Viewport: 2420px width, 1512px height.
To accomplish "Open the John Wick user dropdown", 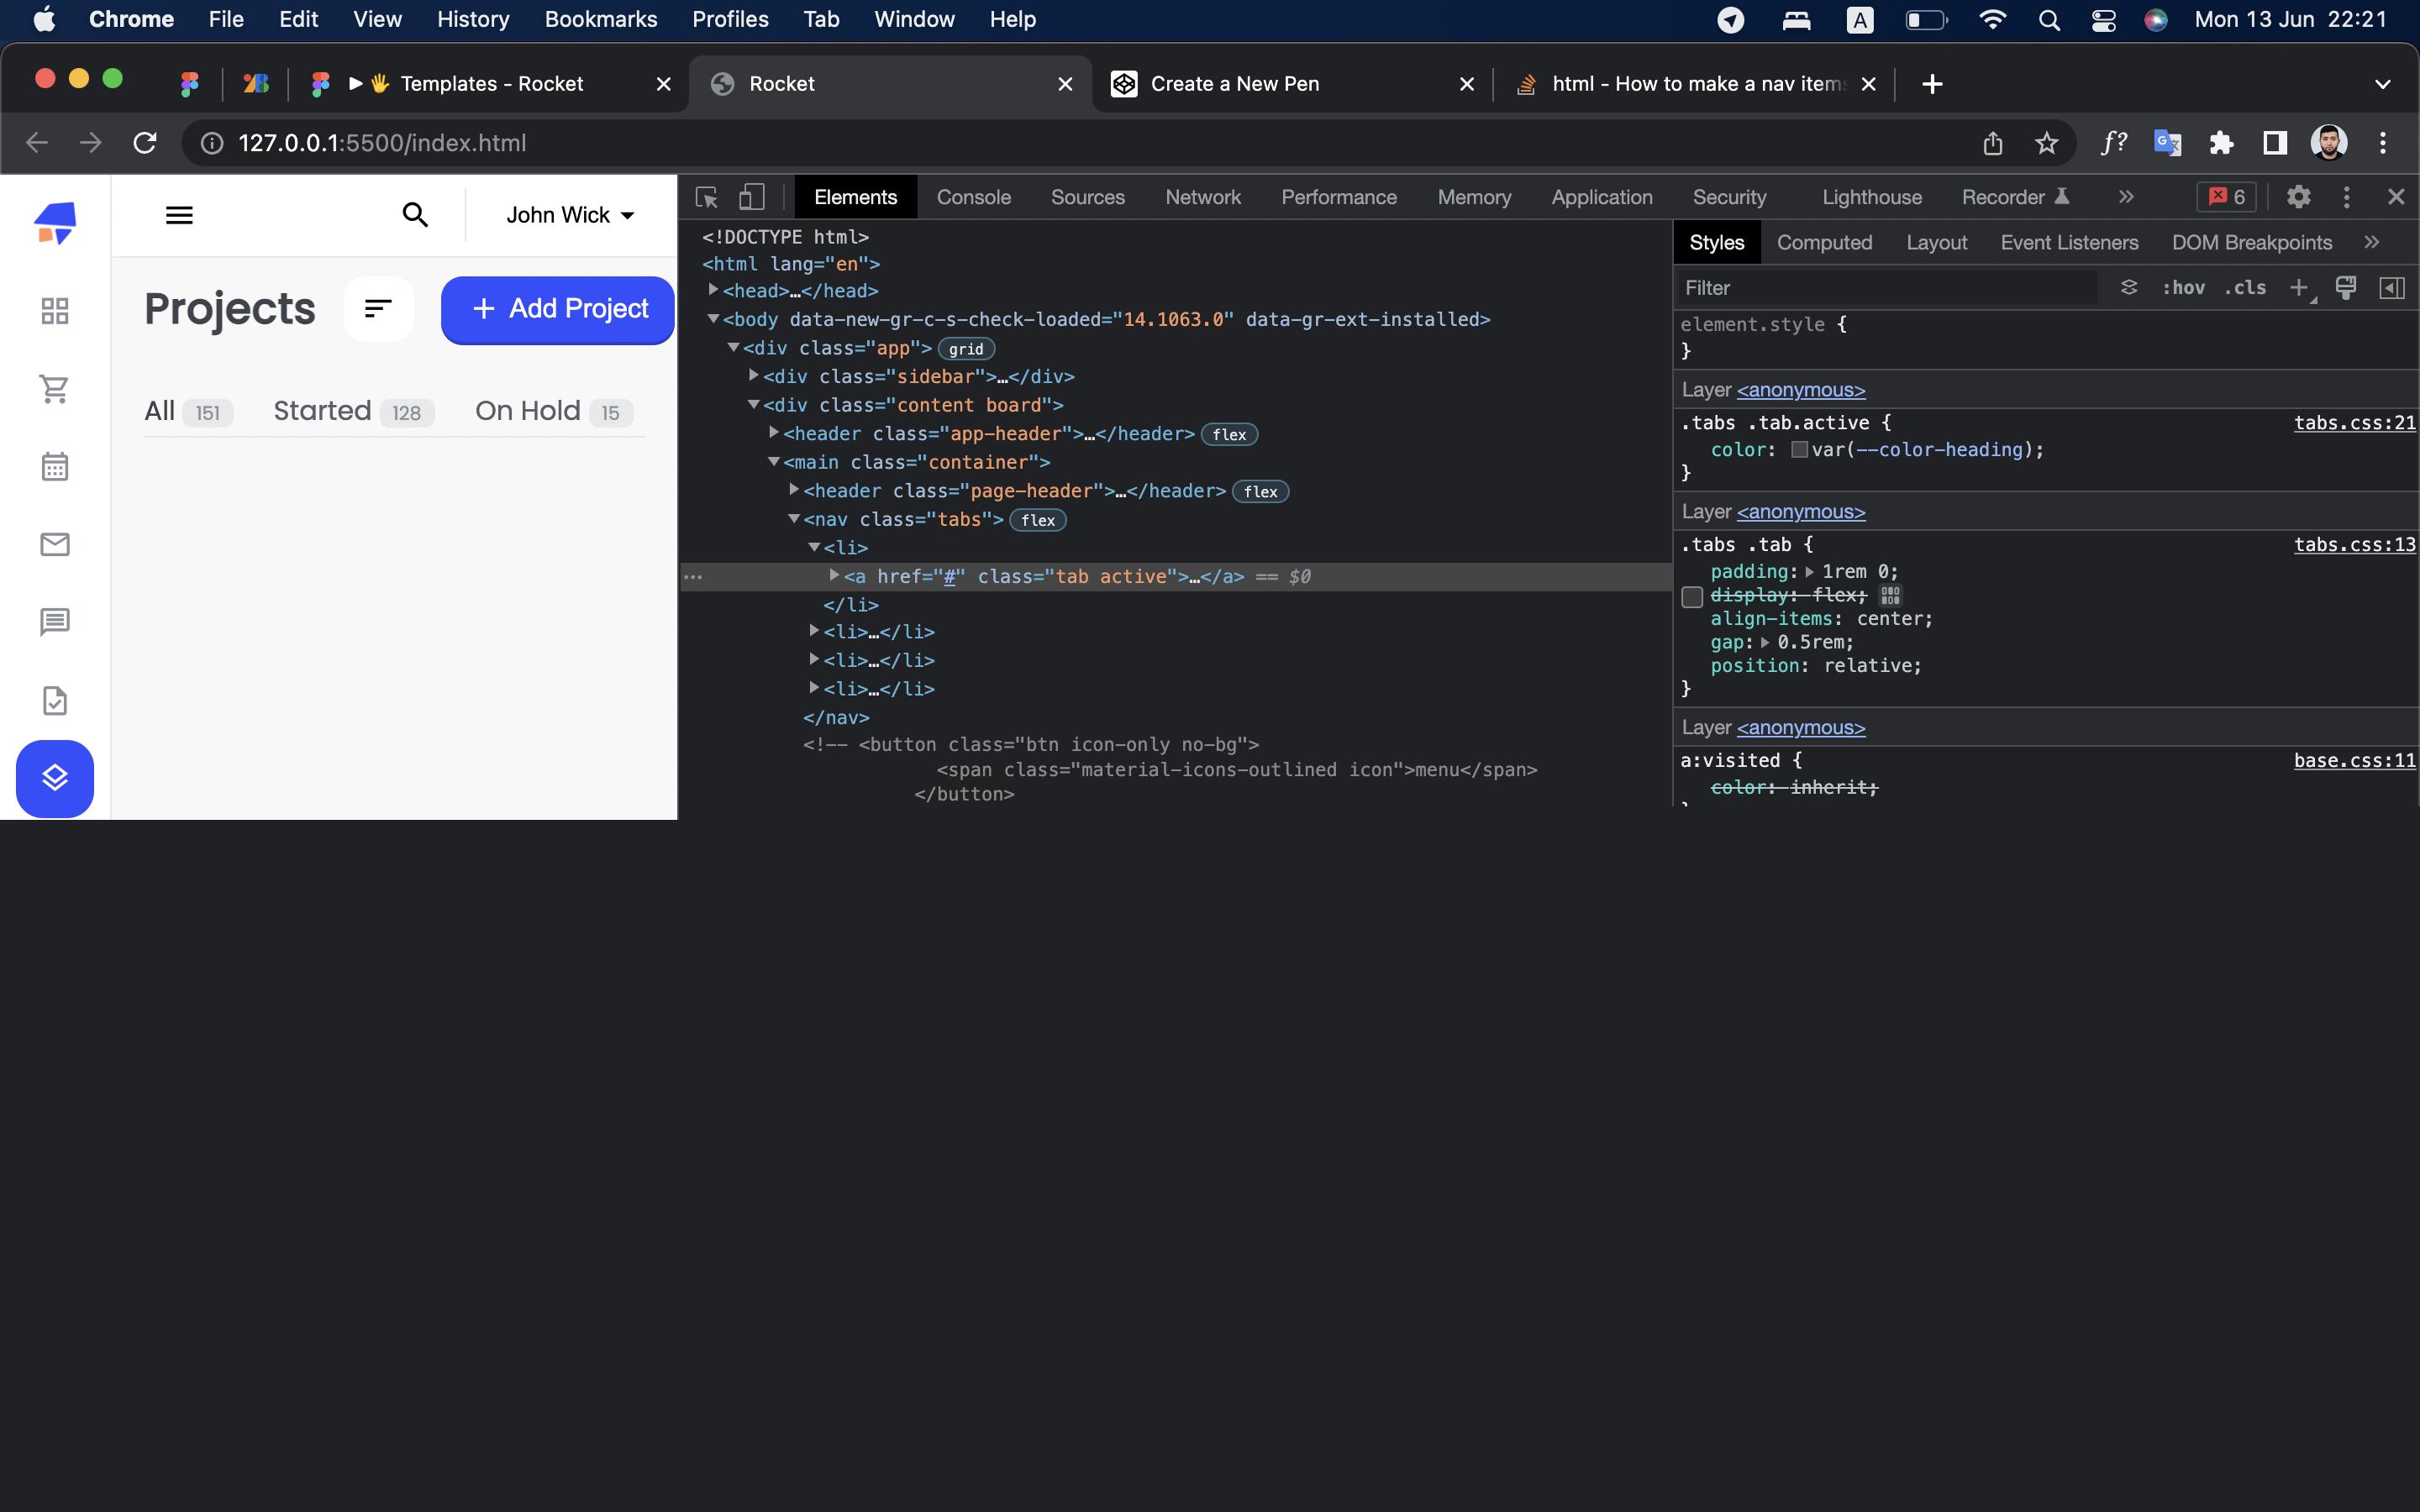I will coord(570,215).
